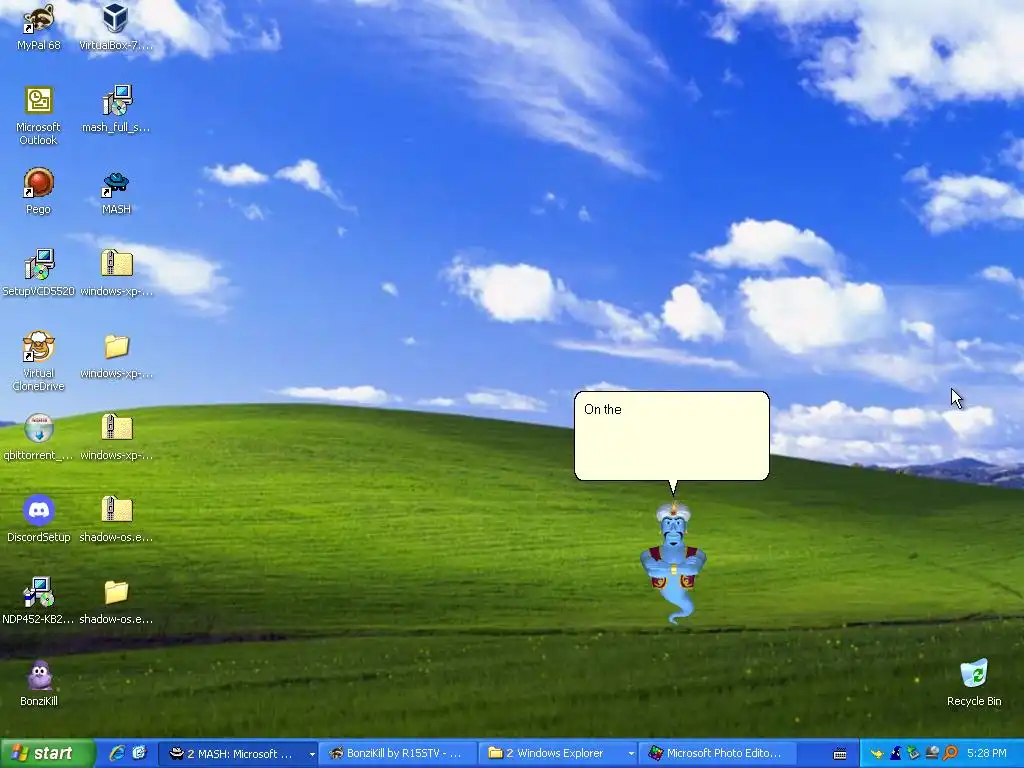Click the taskbar clock showing 5:28 PM
This screenshot has height=768, width=1024.
pos(986,753)
